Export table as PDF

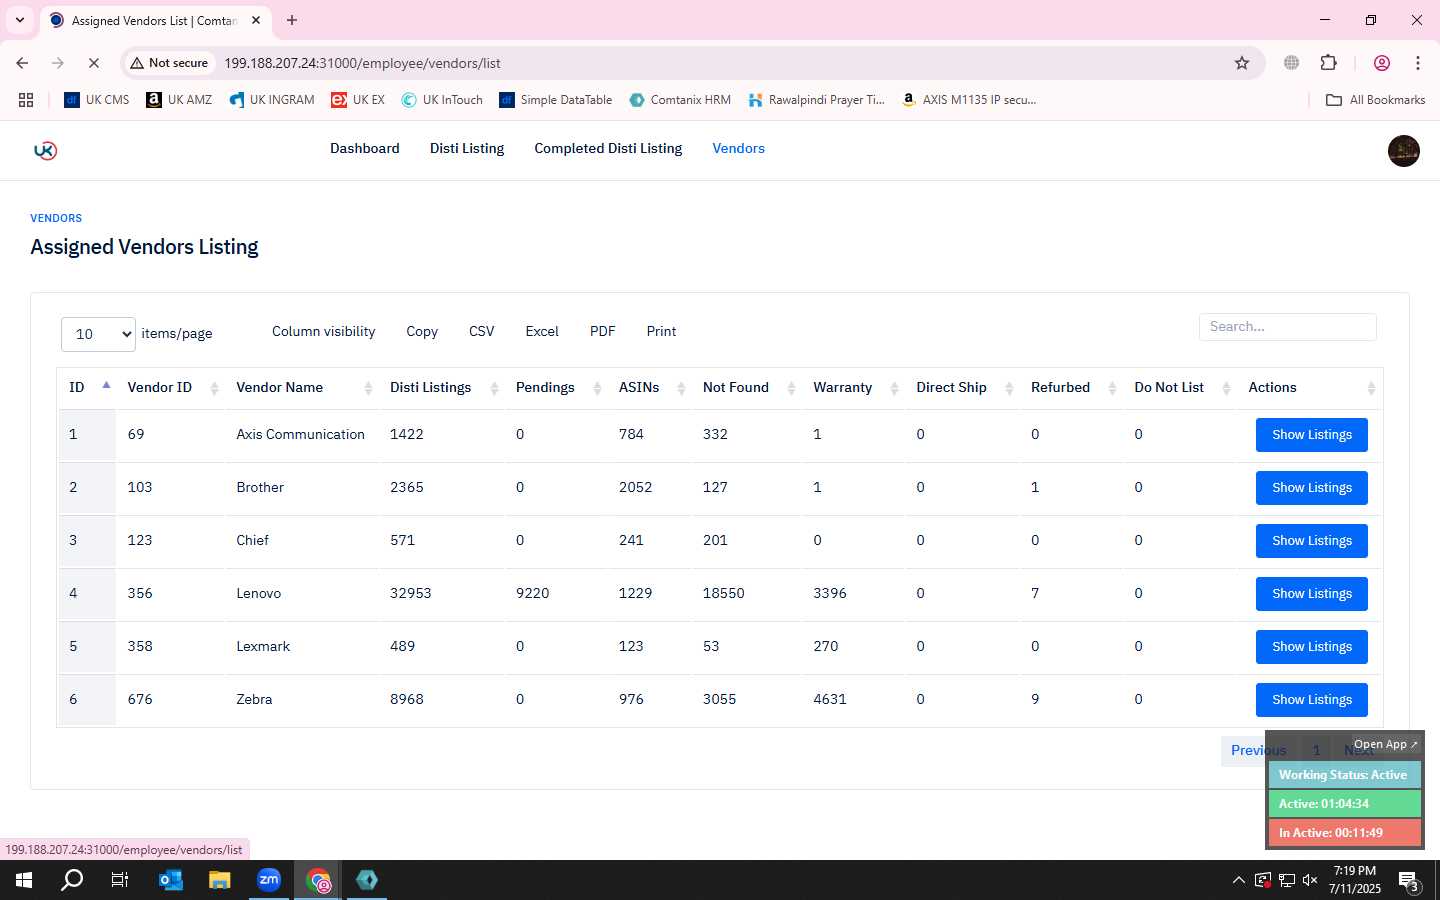[x=602, y=331]
